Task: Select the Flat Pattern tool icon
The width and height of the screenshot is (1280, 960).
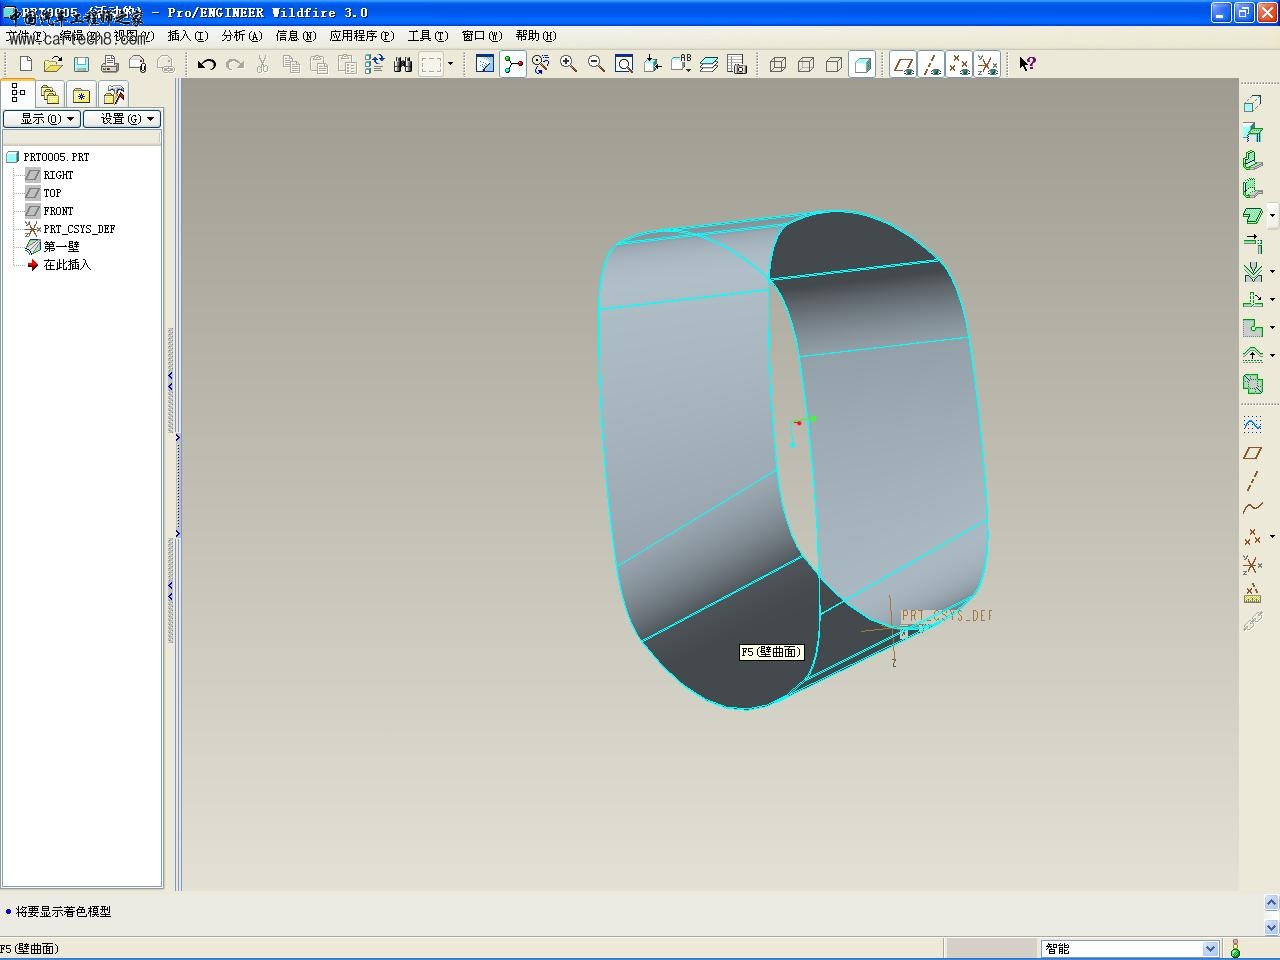Action: (x=1252, y=384)
